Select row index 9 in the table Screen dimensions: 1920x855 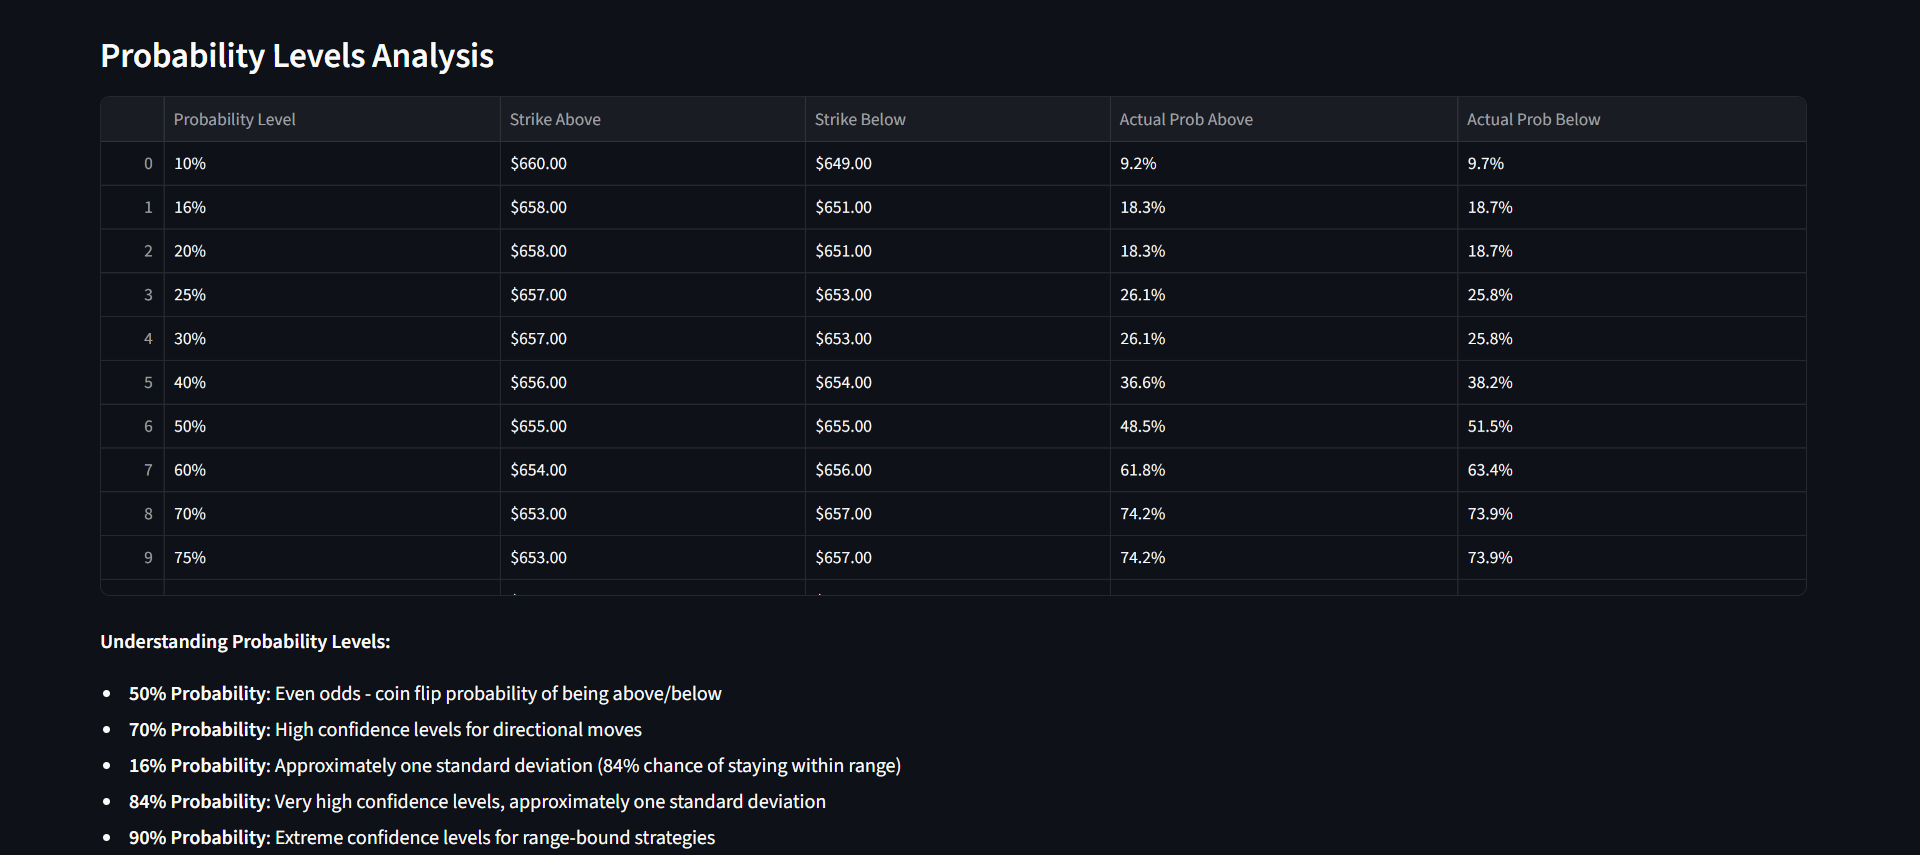[148, 558]
